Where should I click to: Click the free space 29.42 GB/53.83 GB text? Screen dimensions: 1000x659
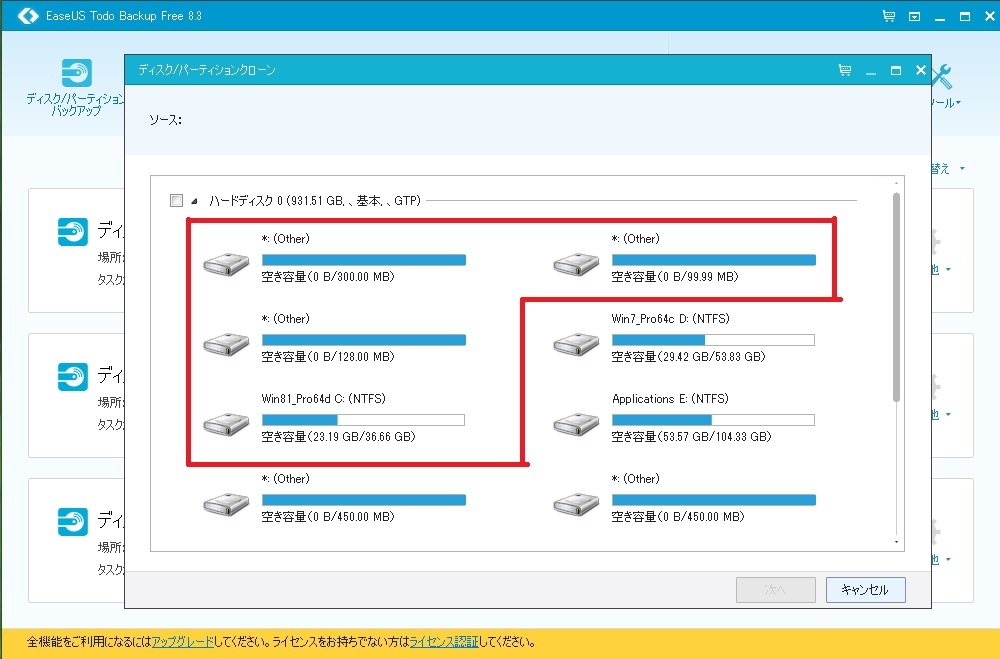[688, 357]
